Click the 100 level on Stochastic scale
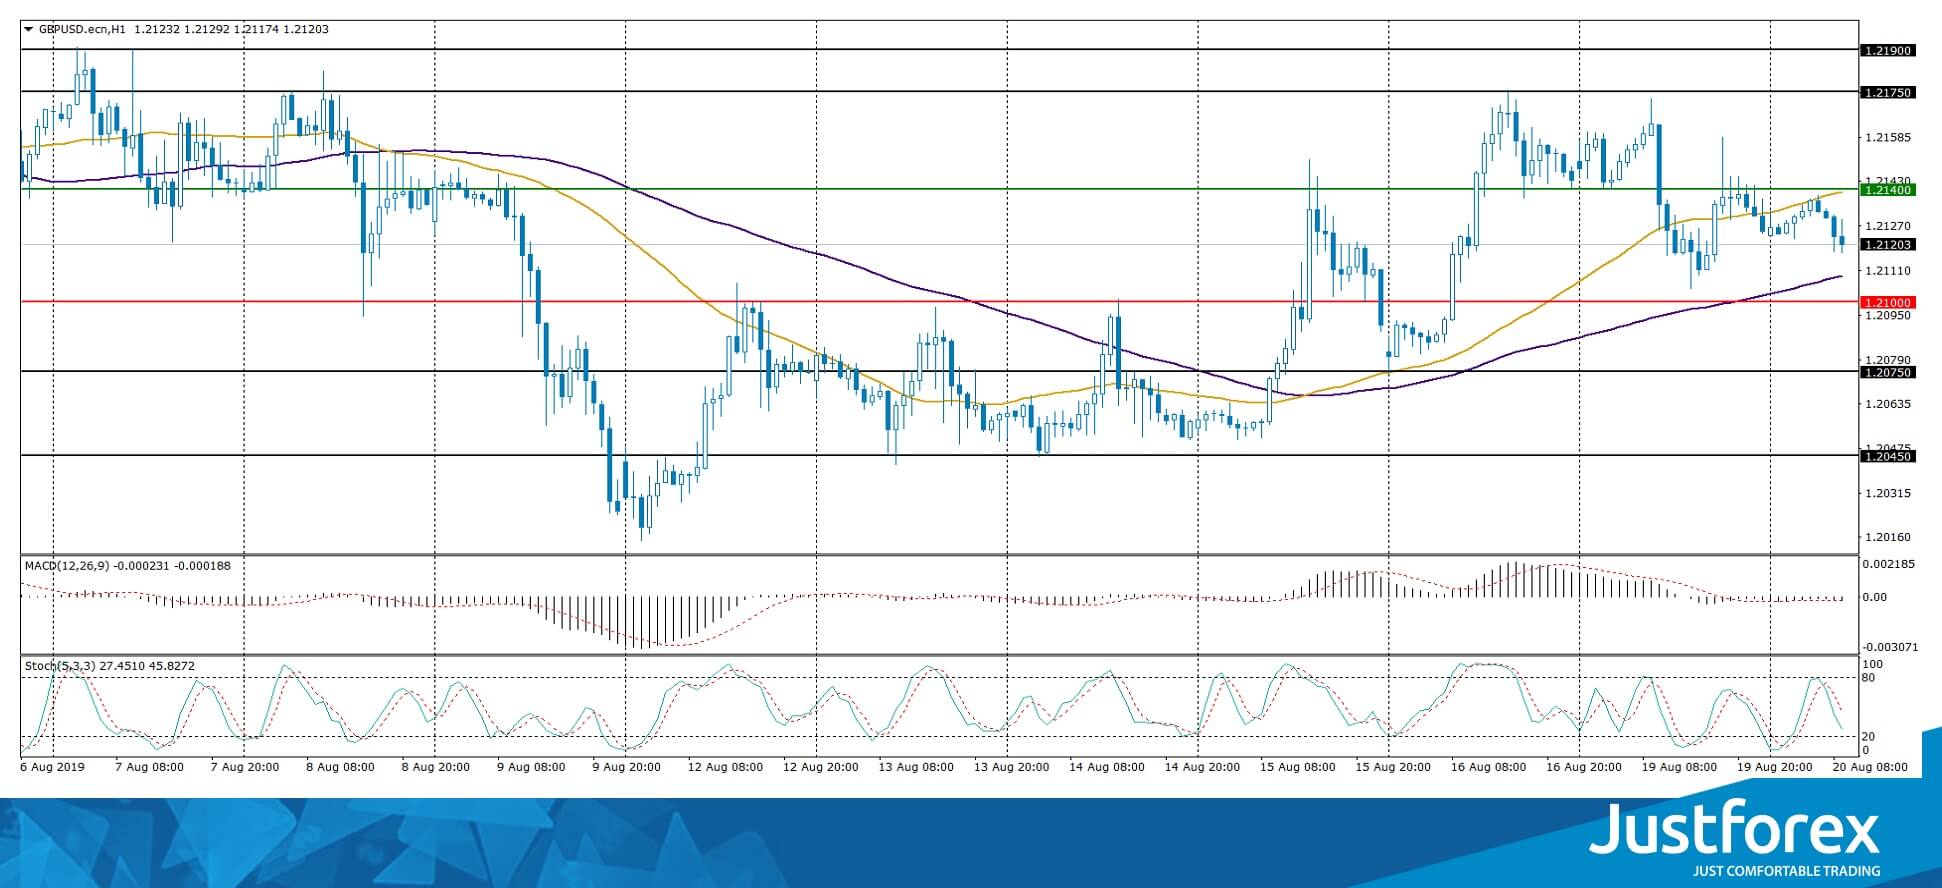This screenshot has width=1942, height=888. (x=1874, y=665)
